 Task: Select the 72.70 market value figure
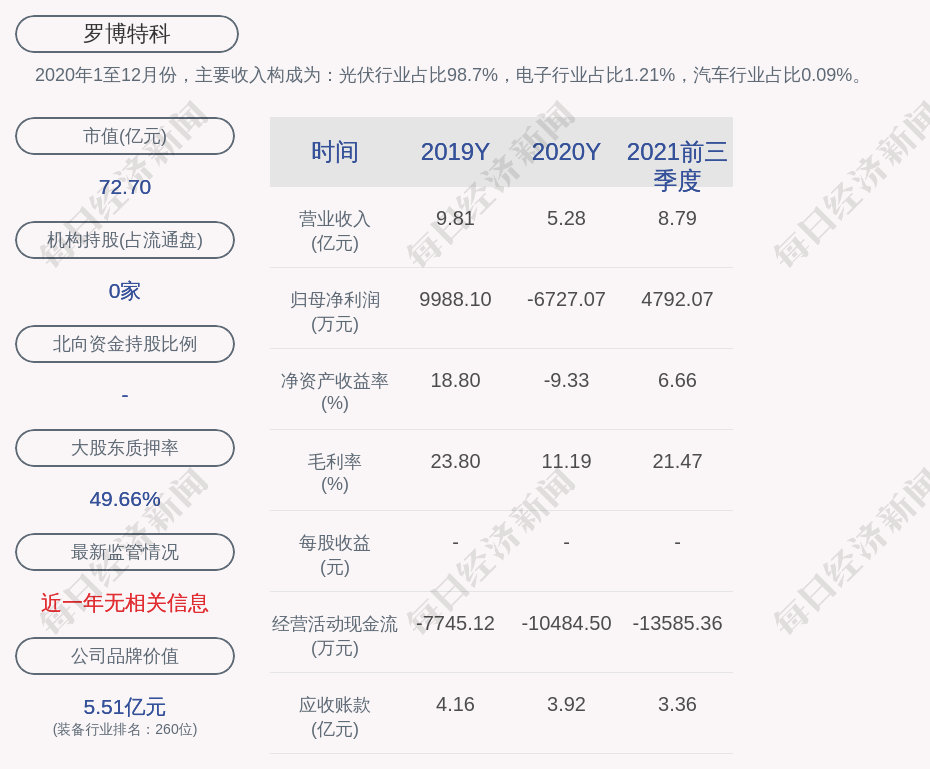(x=124, y=187)
